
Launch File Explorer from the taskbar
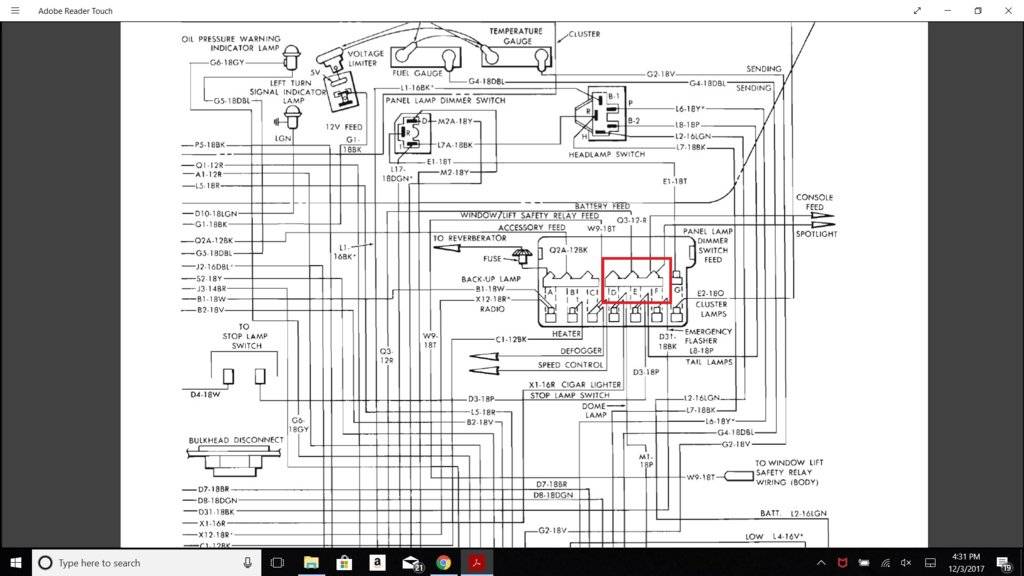(x=311, y=562)
